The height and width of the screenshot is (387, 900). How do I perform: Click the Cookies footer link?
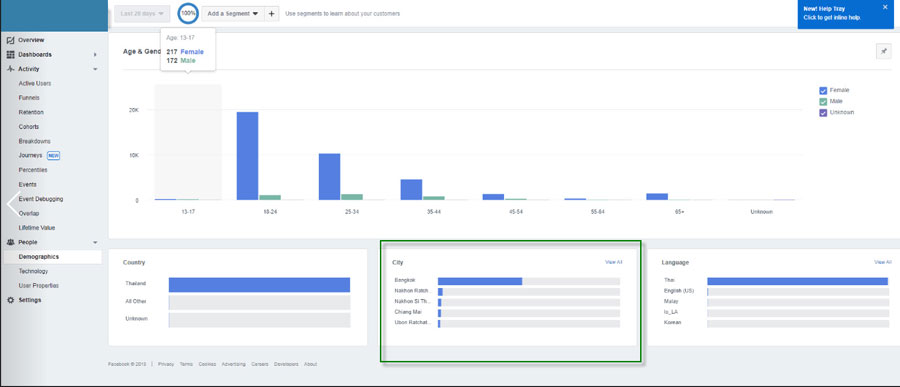coord(207,365)
